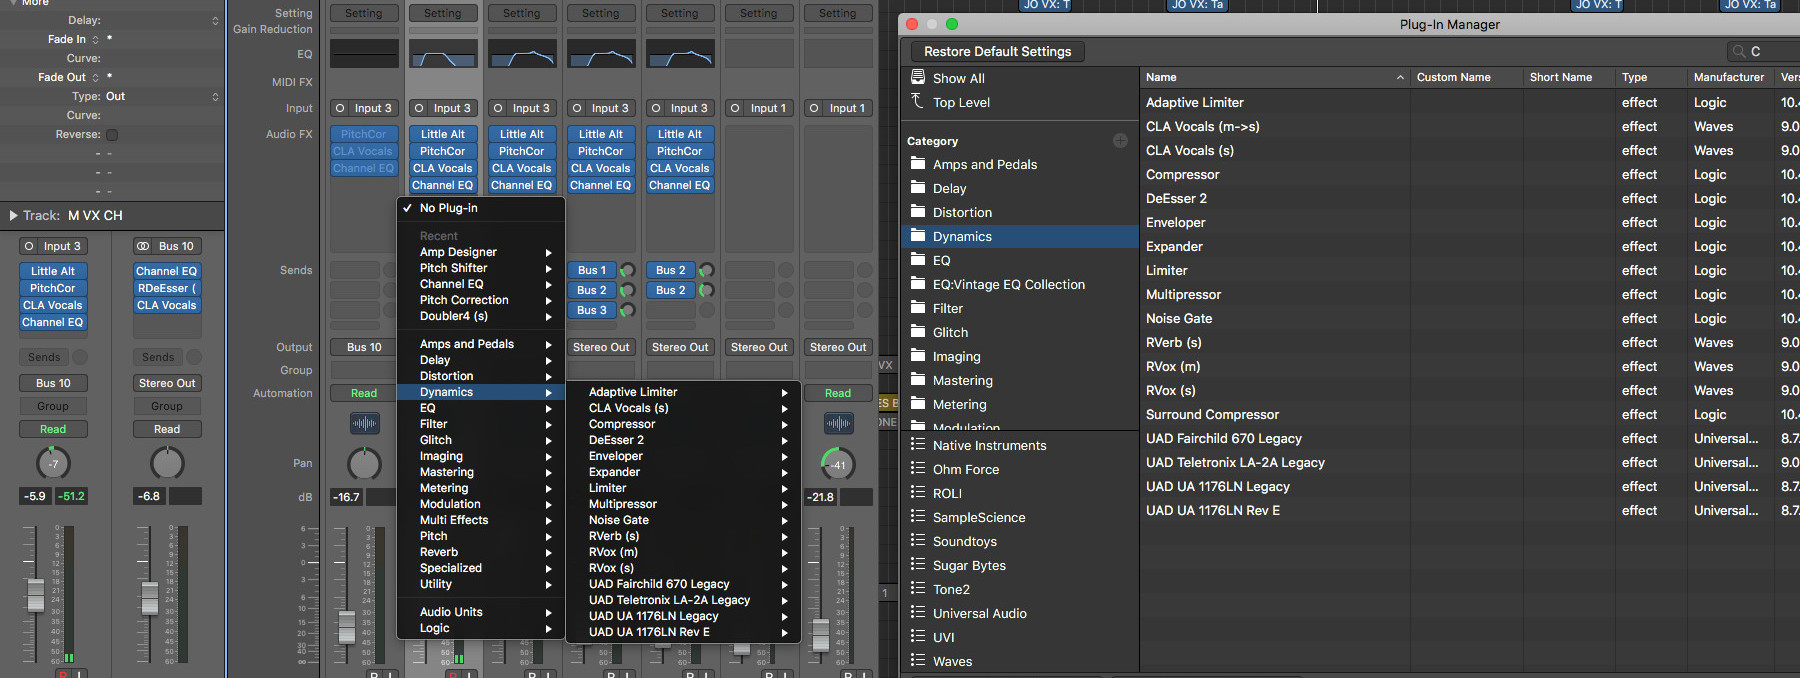Click the waveform icon below the first Read button
The width and height of the screenshot is (1800, 678).
tap(364, 424)
